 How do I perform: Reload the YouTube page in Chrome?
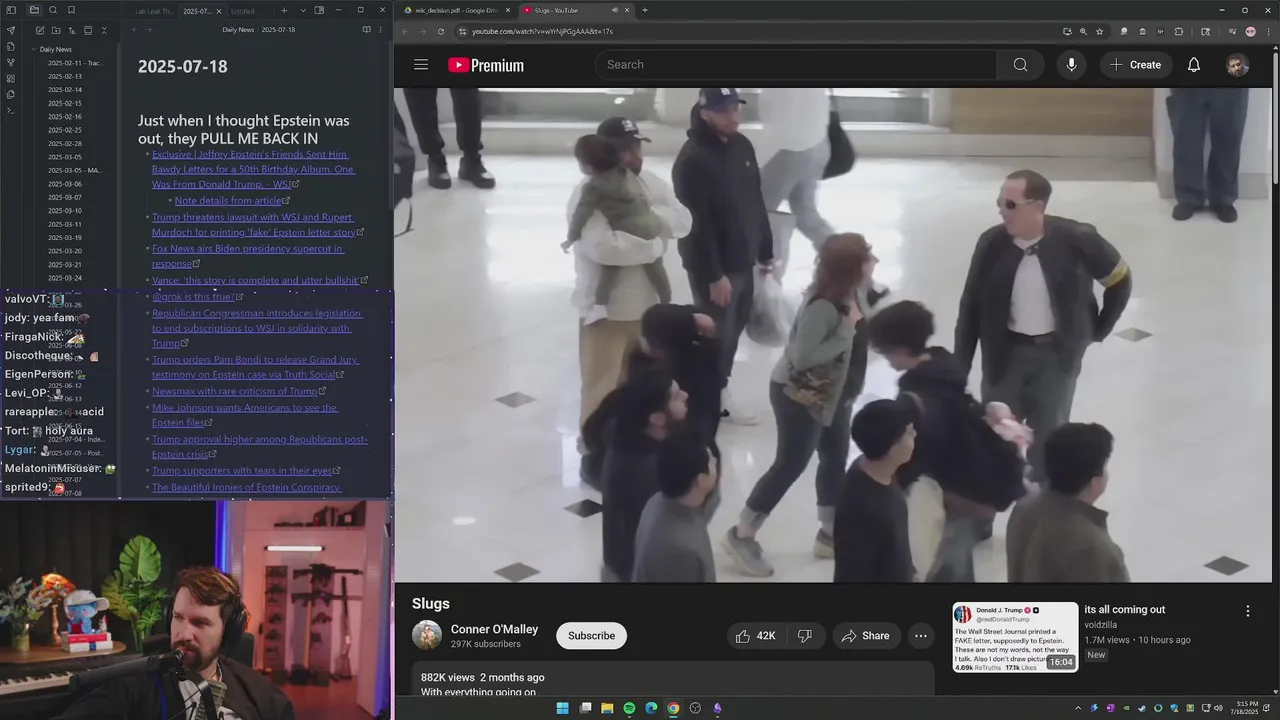tap(441, 31)
